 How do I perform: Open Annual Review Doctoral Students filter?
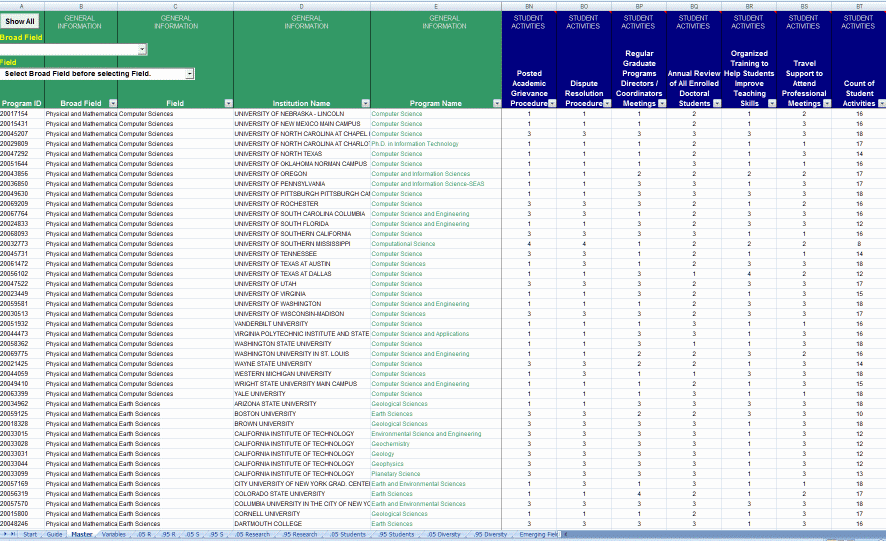click(x=717, y=103)
